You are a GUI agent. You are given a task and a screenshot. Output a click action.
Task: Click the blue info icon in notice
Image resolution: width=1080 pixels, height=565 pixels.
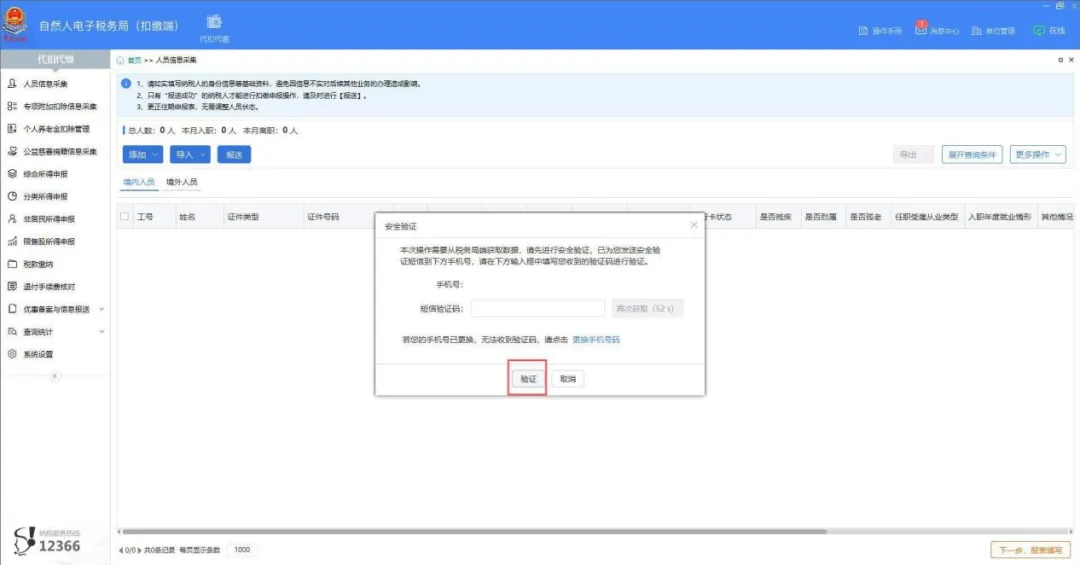pyautogui.click(x=126, y=83)
